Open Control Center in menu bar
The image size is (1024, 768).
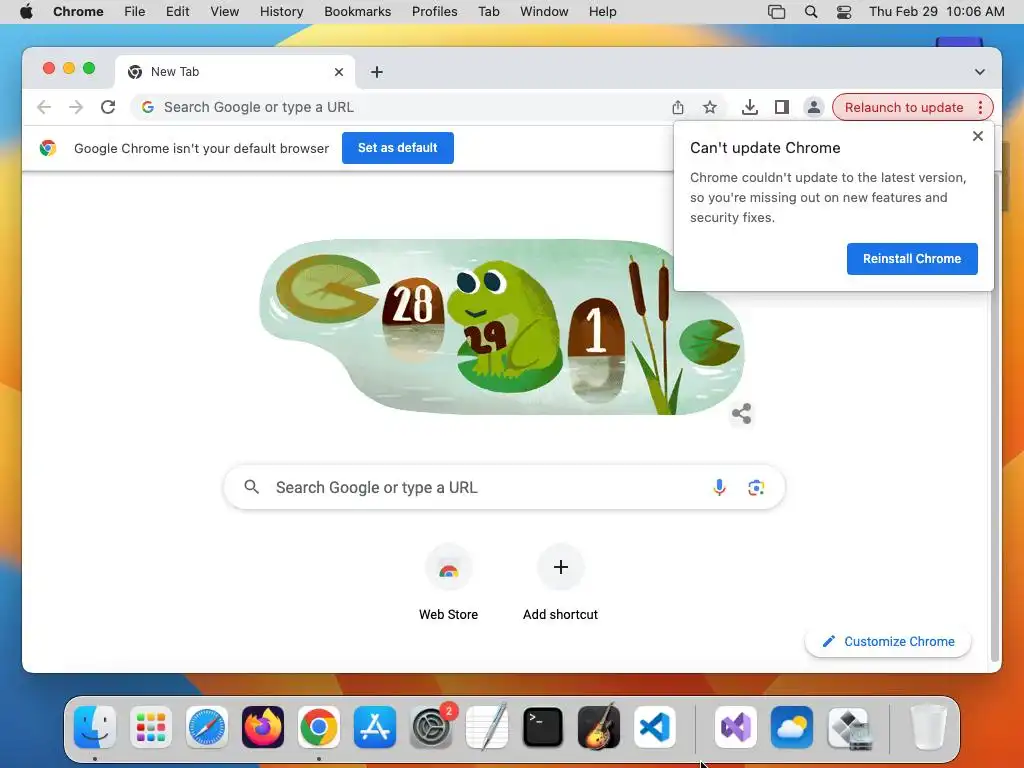844,12
